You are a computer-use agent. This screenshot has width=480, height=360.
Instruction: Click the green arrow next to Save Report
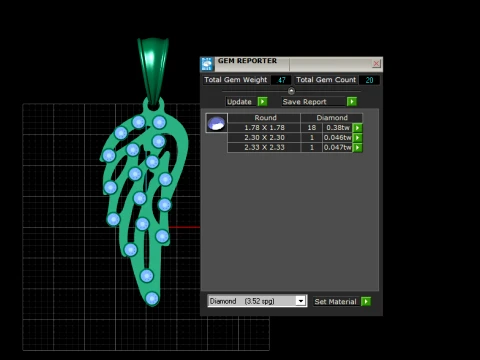tap(352, 102)
